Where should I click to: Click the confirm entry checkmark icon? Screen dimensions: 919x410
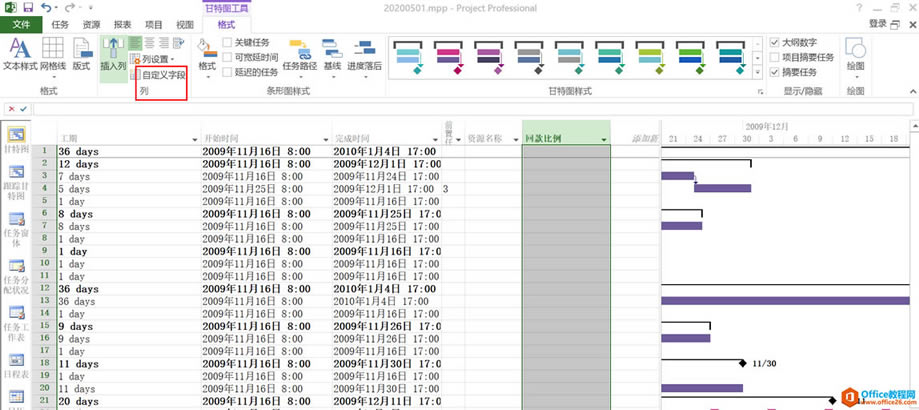23,109
